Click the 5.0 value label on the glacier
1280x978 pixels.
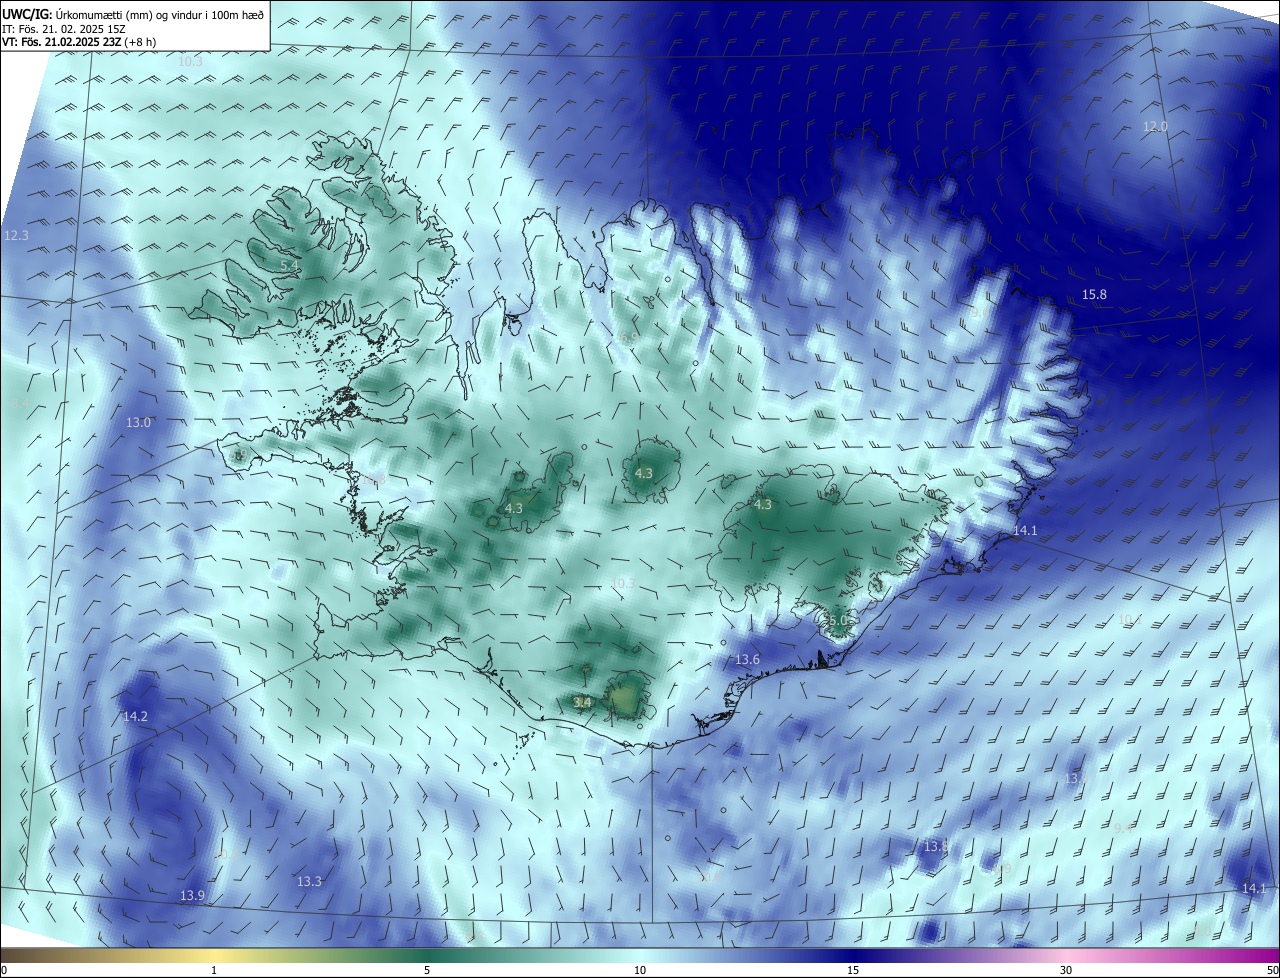click(x=838, y=621)
